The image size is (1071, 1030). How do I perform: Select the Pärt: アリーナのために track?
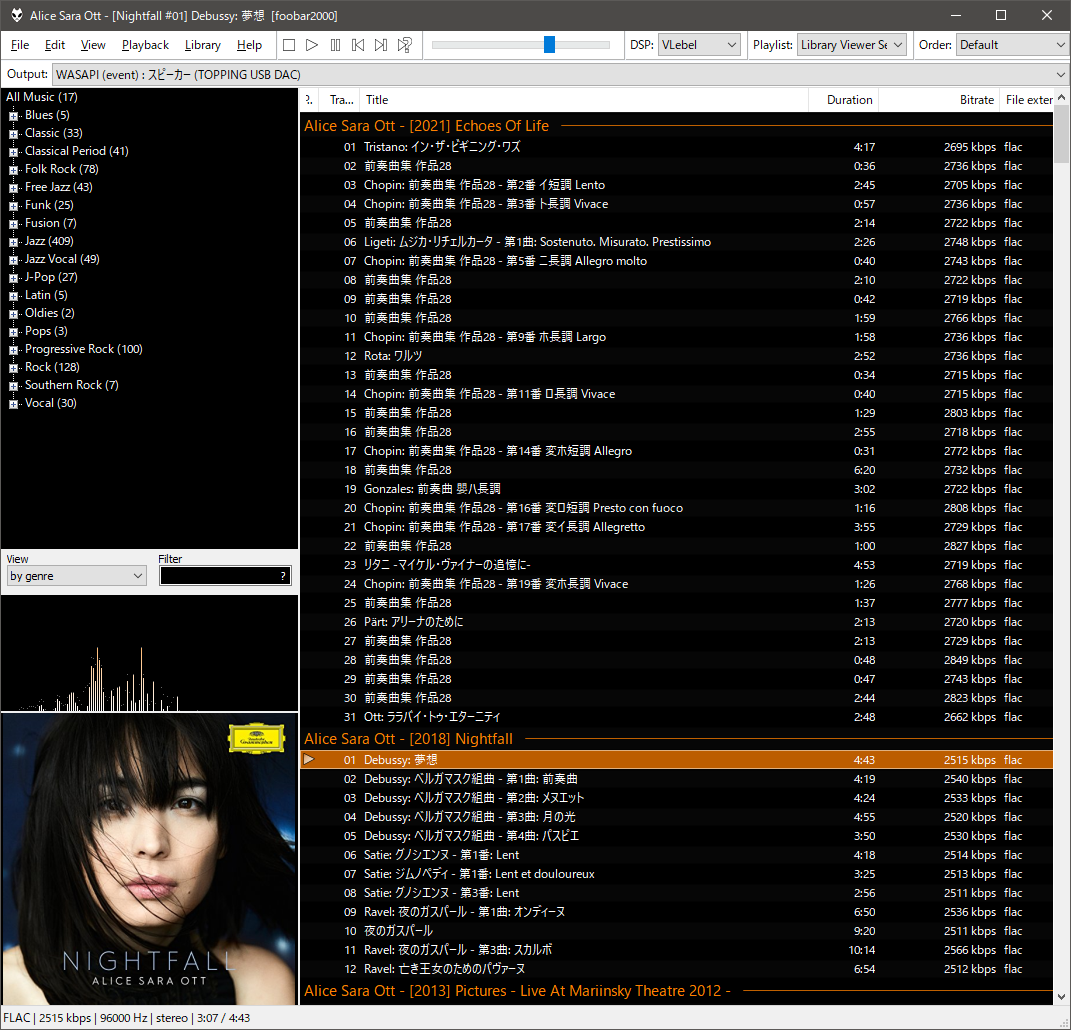click(676, 622)
